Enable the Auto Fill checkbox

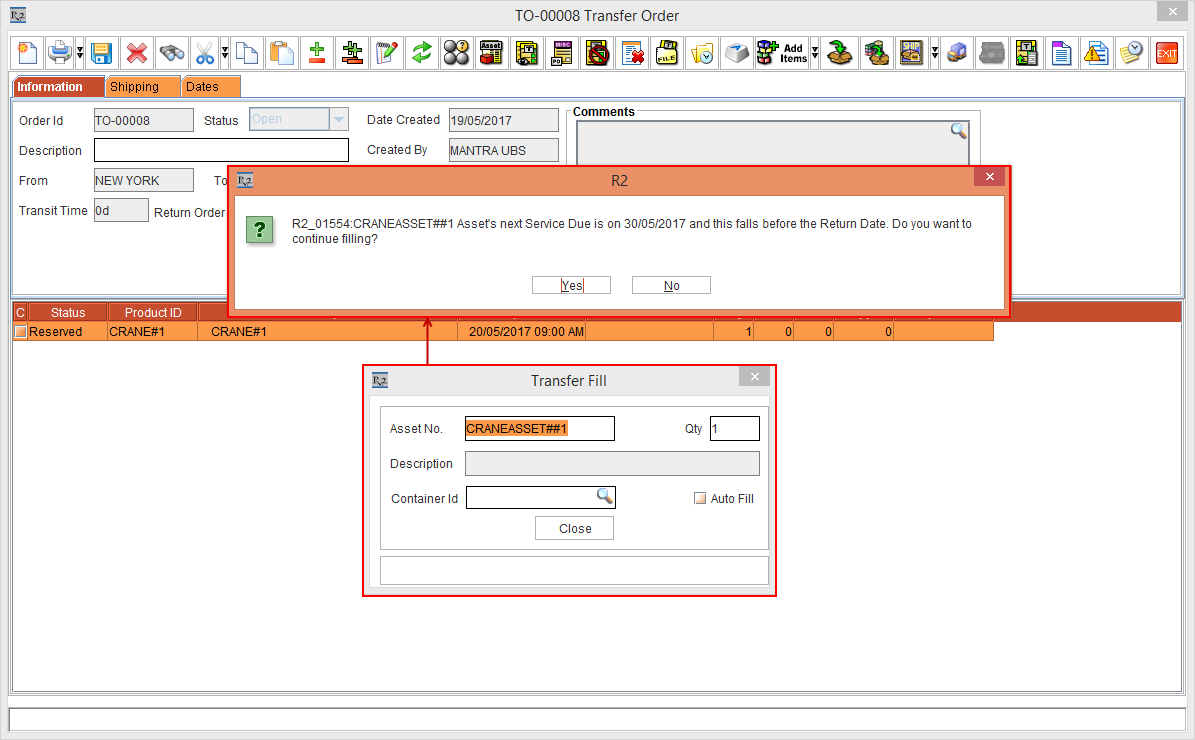[x=700, y=498]
